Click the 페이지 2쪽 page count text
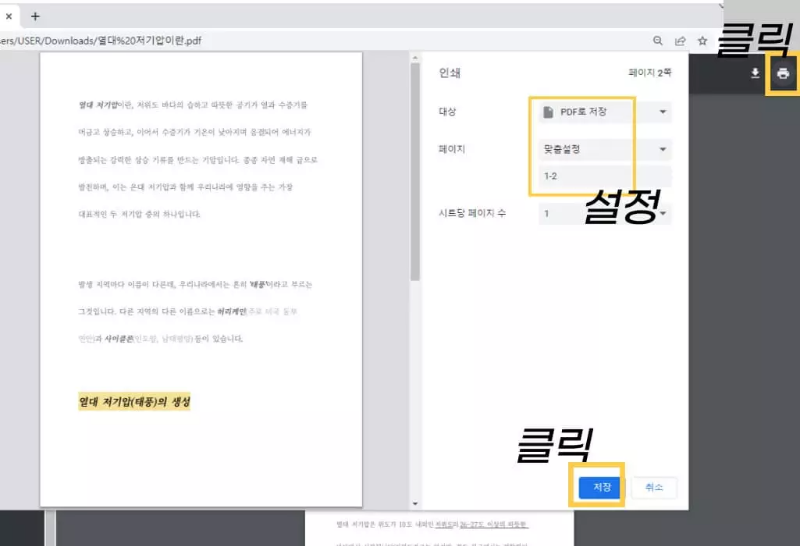This screenshot has height=546, width=800. pyautogui.click(x=649, y=73)
